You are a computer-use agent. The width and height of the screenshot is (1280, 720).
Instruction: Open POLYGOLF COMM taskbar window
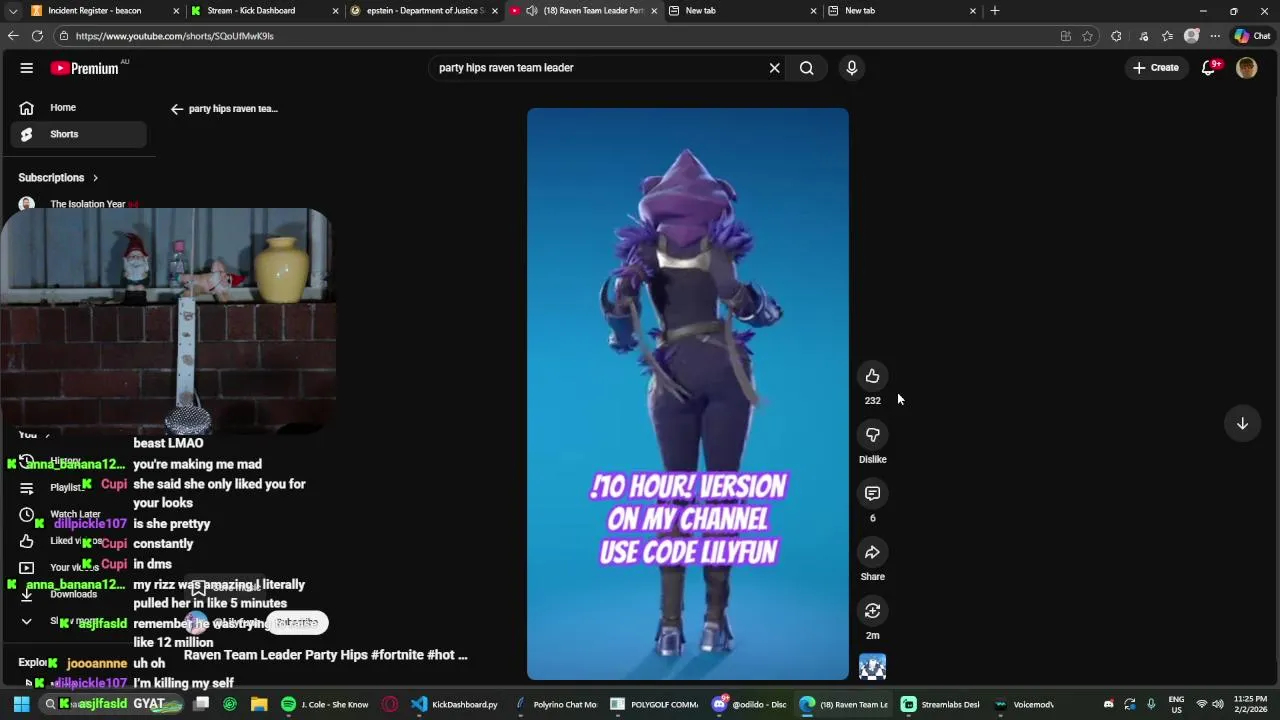point(656,704)
